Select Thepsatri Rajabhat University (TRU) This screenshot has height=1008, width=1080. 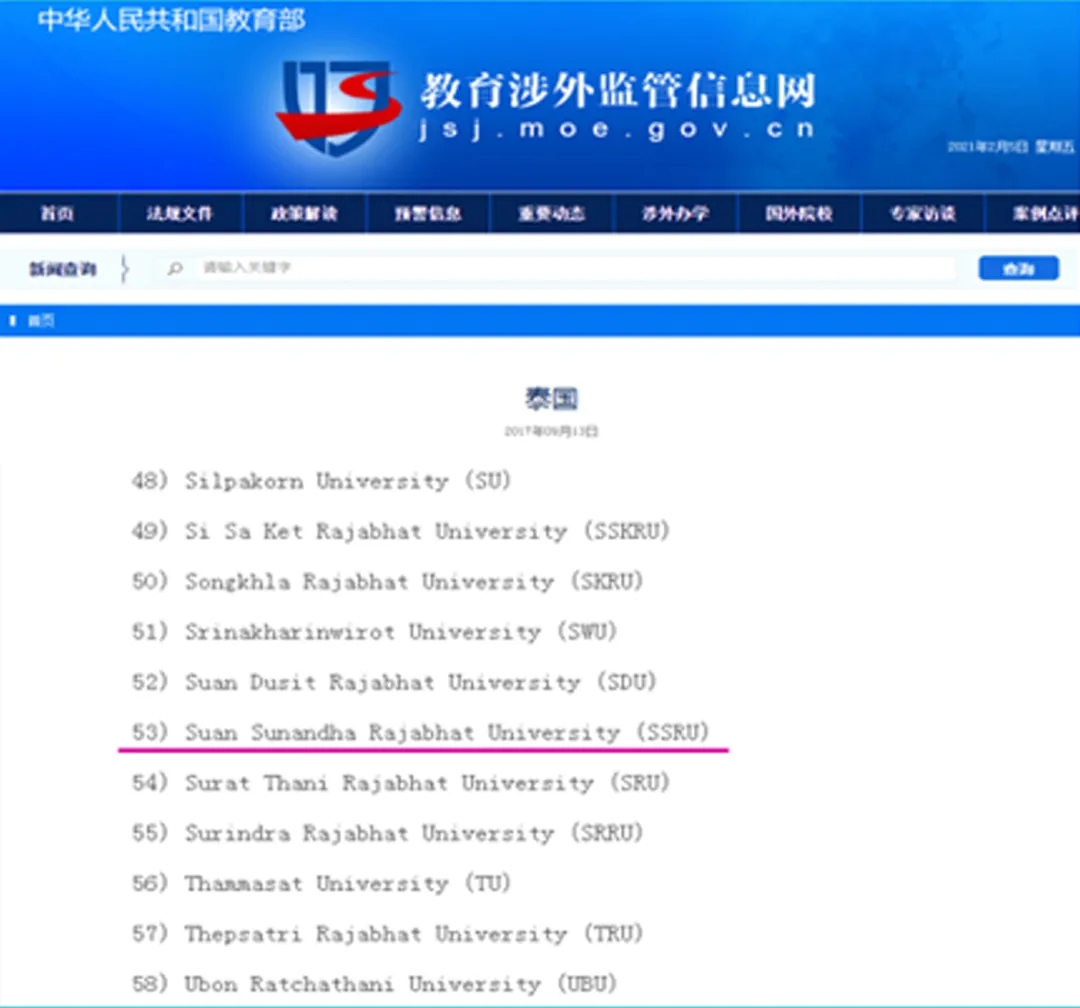(x=387, y=934)
